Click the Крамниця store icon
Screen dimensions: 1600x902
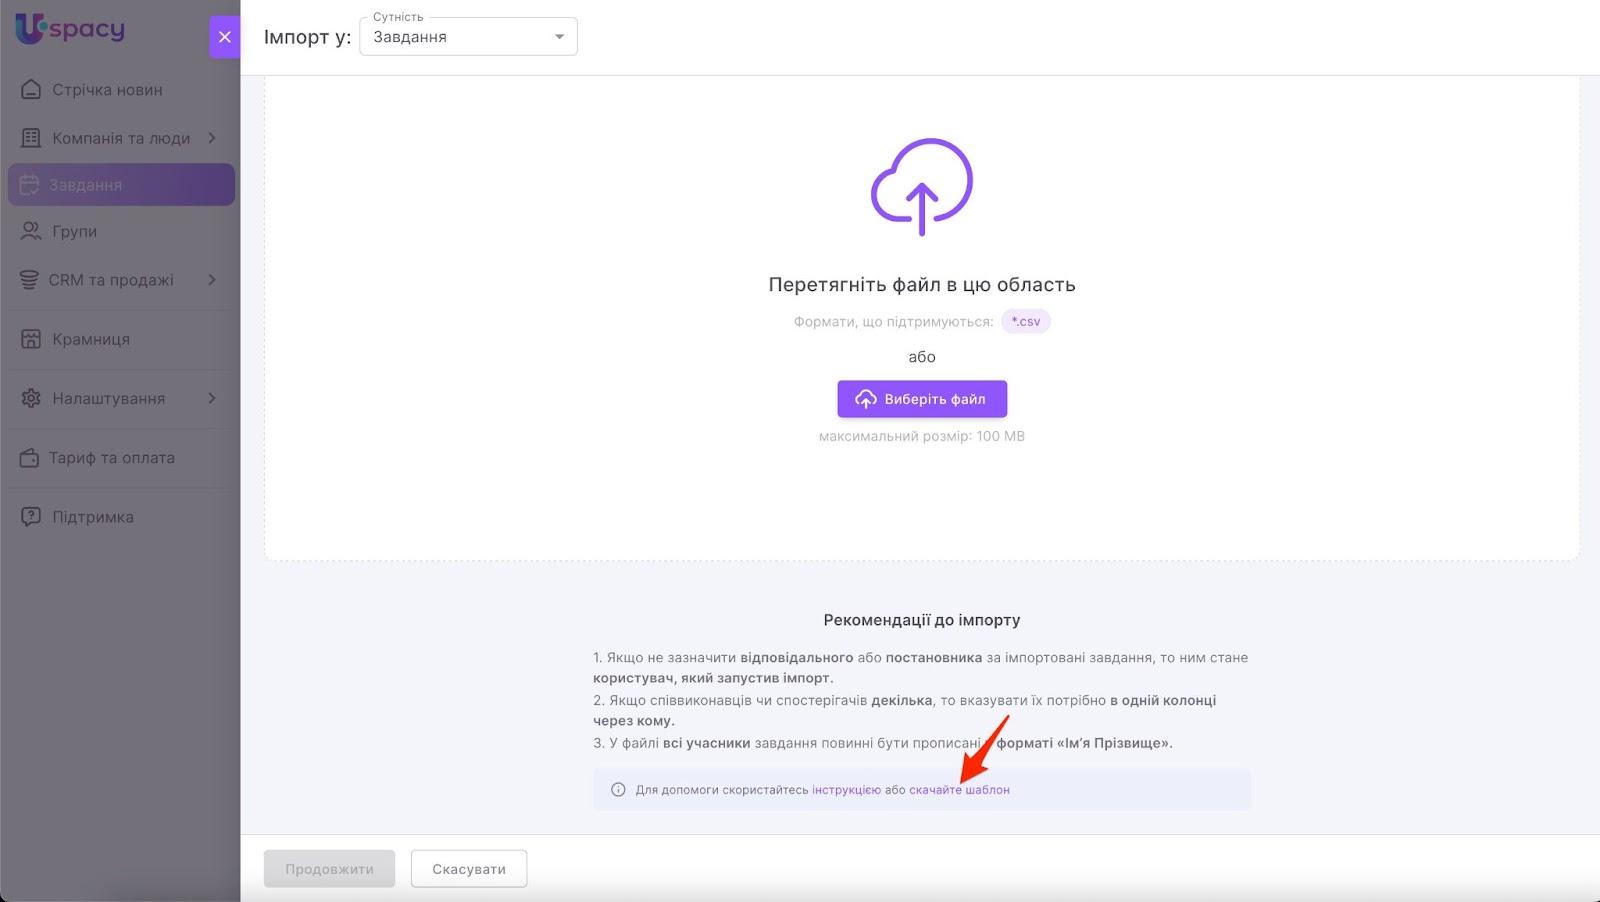tap(31, 339)
